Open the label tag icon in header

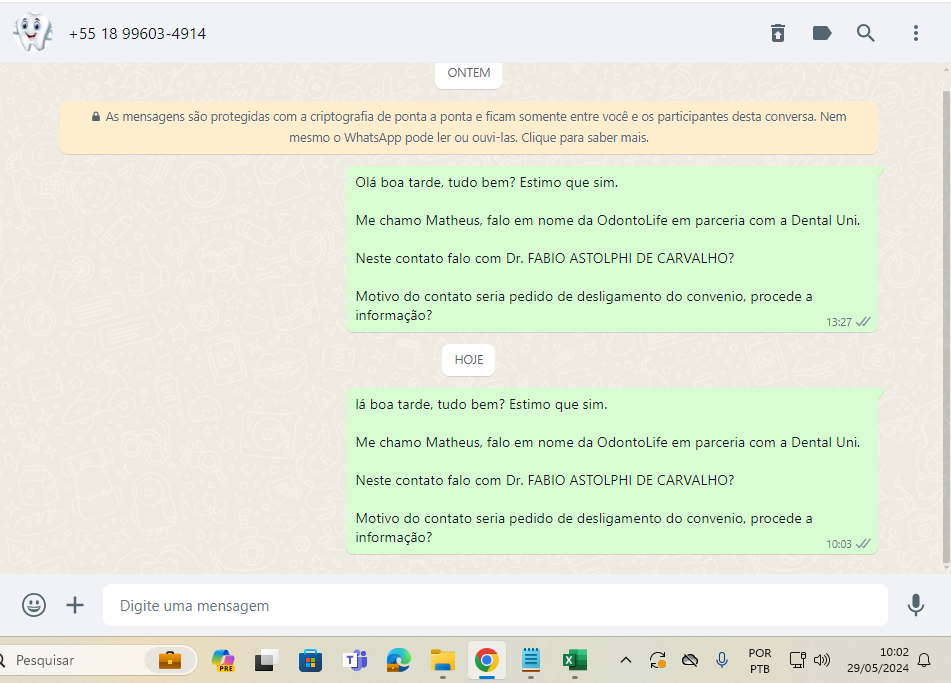coord(822,33)
